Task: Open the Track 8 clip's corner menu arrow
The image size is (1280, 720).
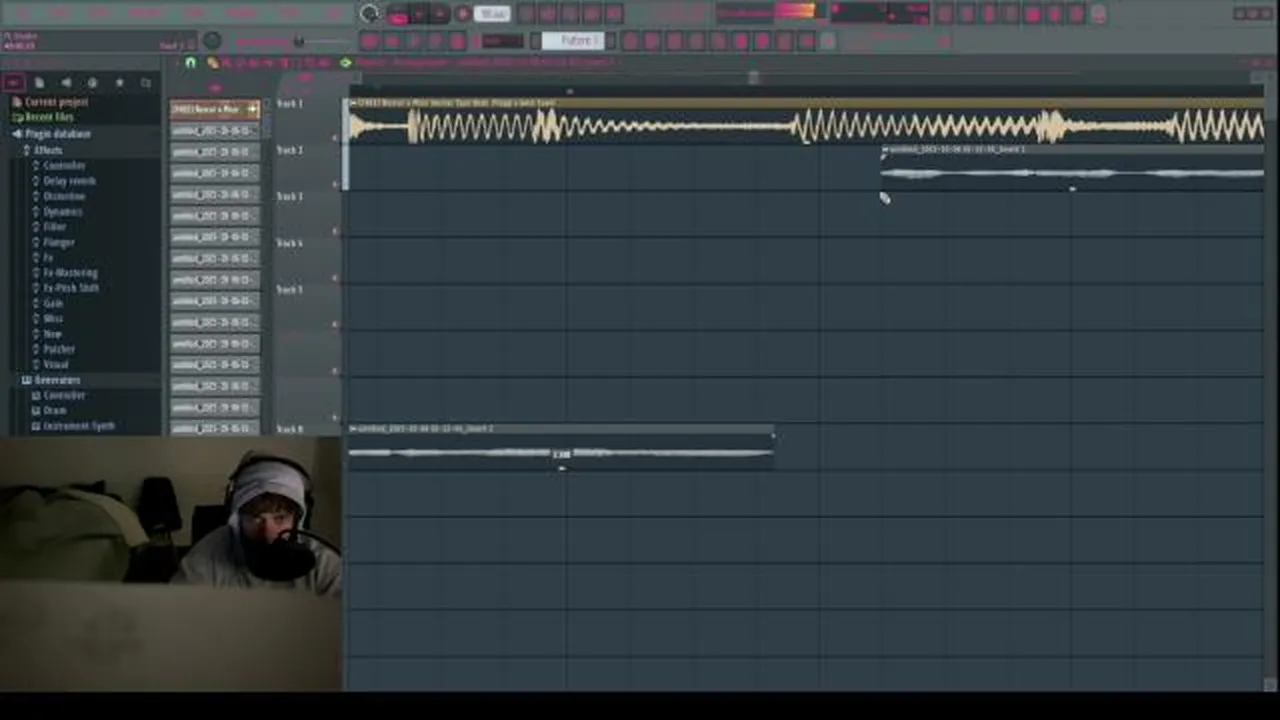Action: point(352,429)
